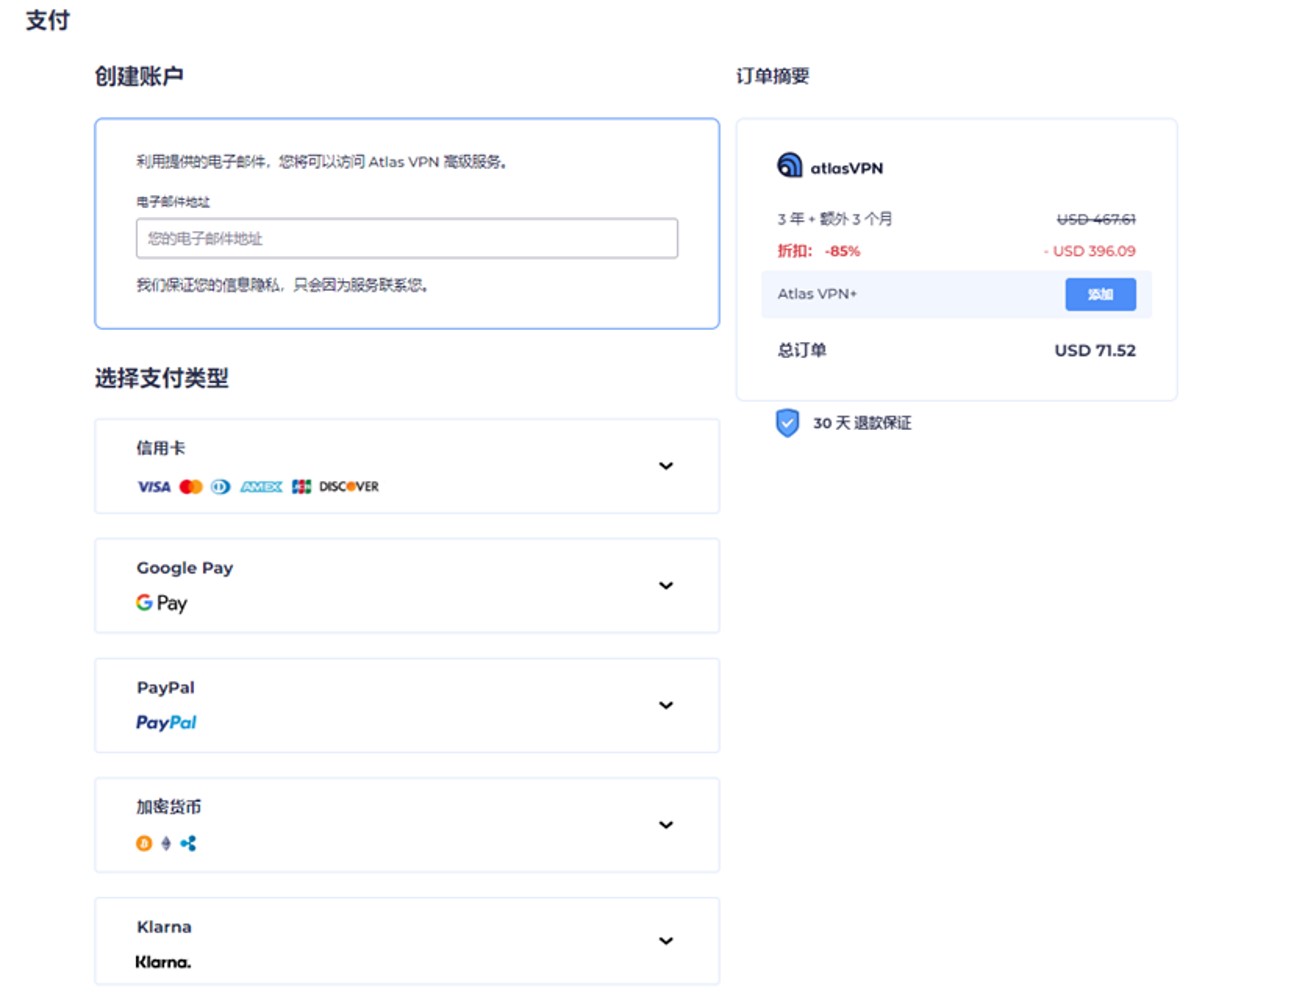Click the JCB card icon
Viewport: 1291px width, 997px height.
[x=301, y=487]
